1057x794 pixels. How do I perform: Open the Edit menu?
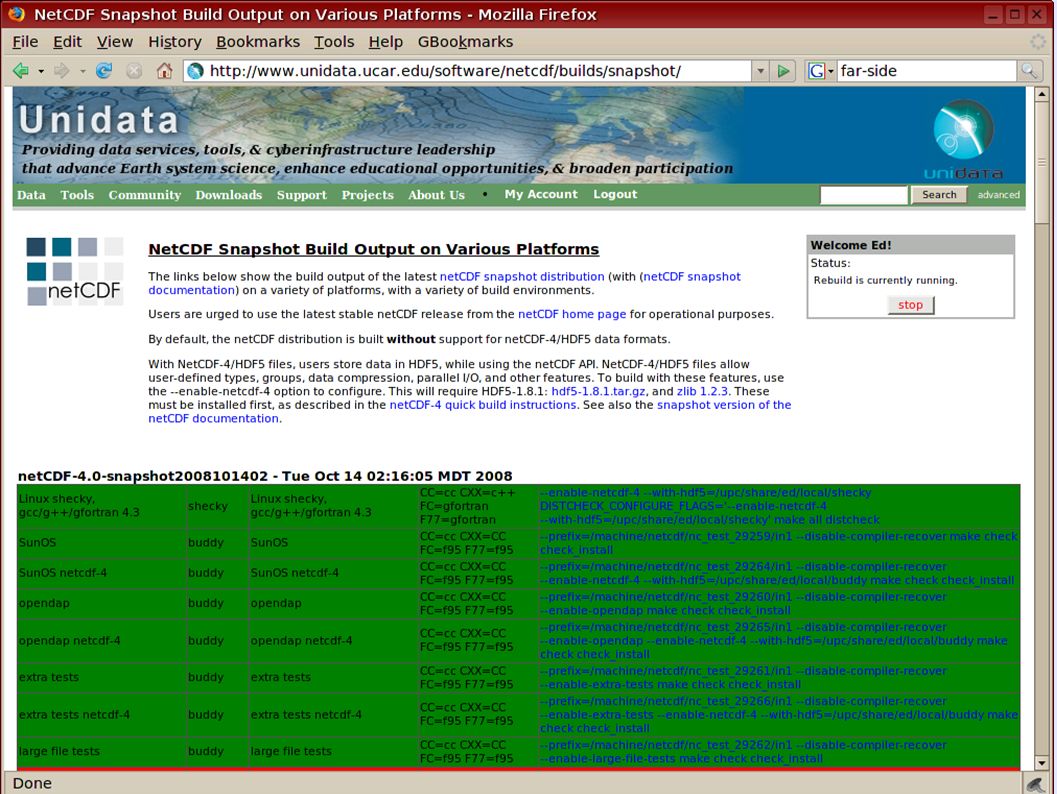coord(67,42)
